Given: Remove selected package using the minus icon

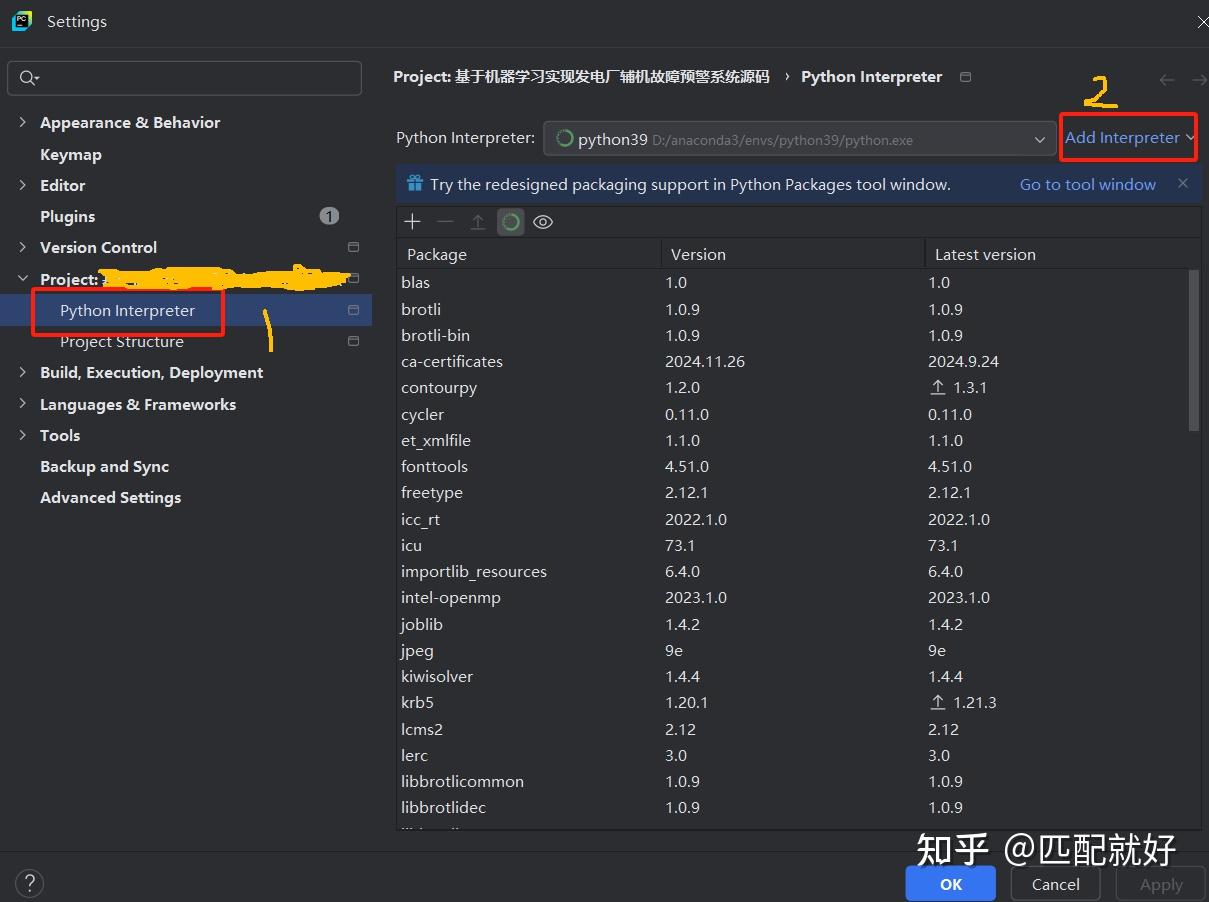Looking at the screenshot, I should point(445,221).
